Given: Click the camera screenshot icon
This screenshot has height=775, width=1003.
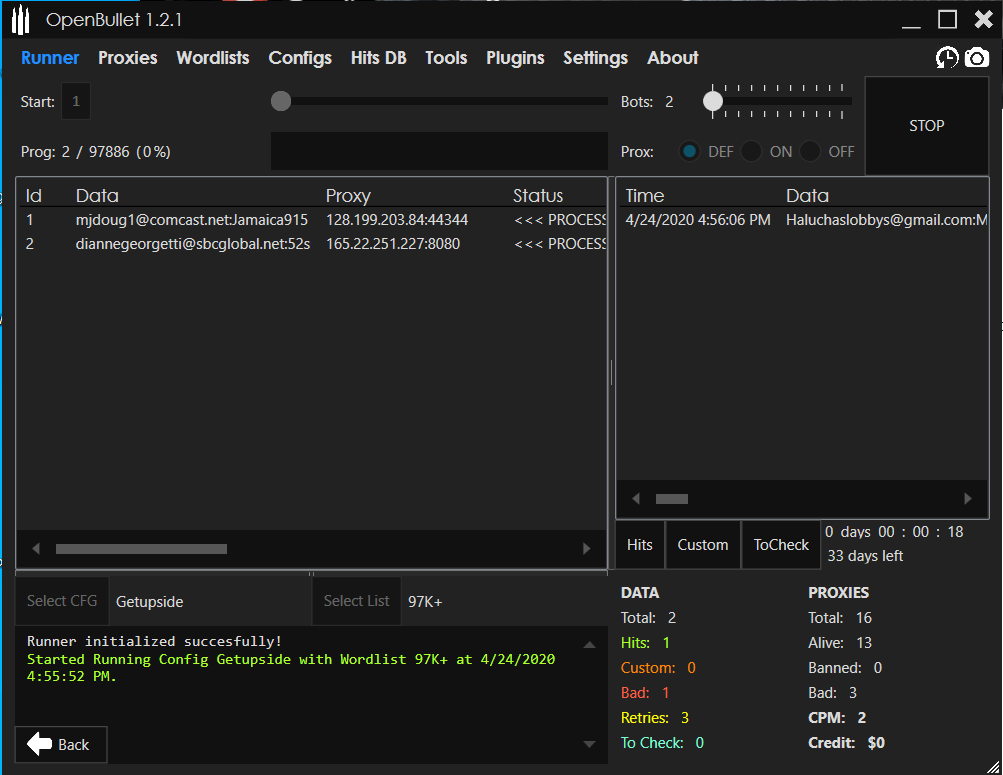Looking at the screenshot, I should tap(976, 58).
